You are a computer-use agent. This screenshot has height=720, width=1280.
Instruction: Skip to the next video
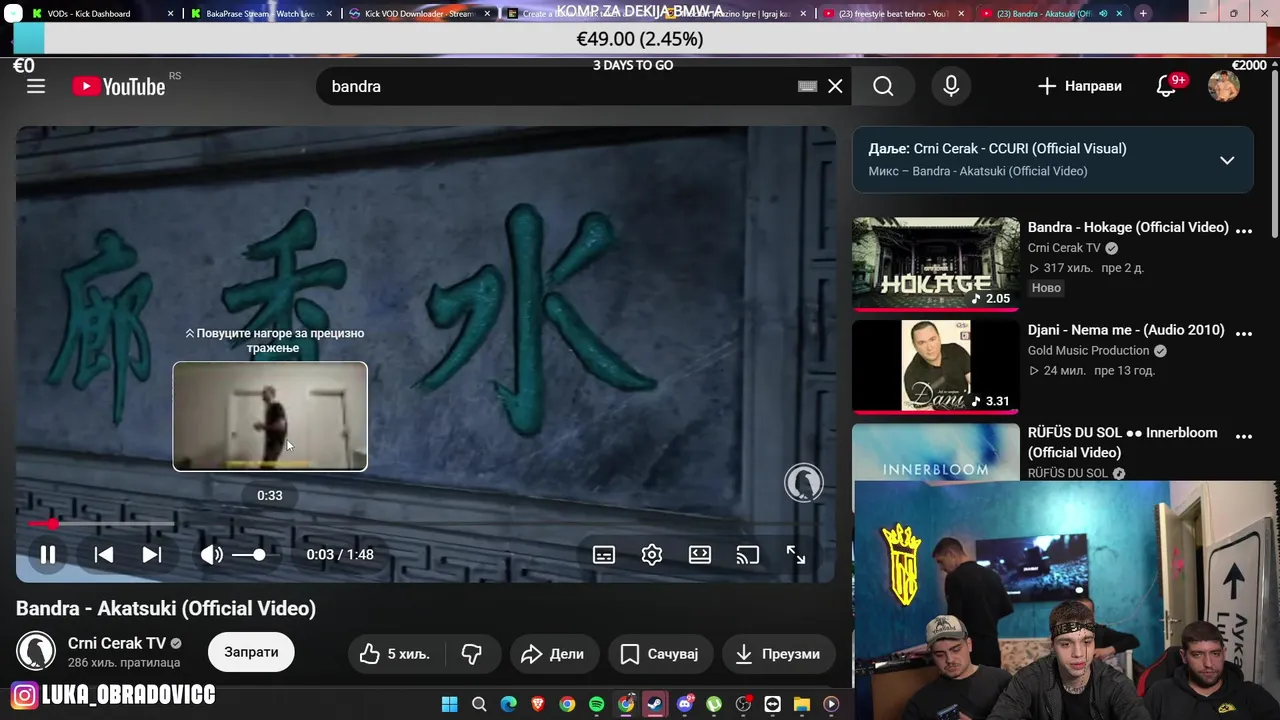coord(152,554)
